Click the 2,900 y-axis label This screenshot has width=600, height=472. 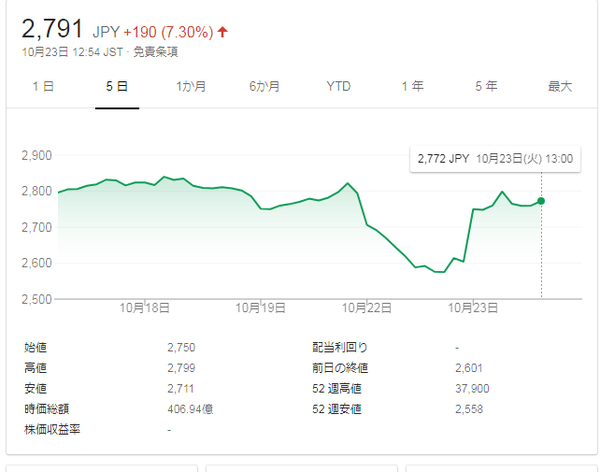(37, 155)
